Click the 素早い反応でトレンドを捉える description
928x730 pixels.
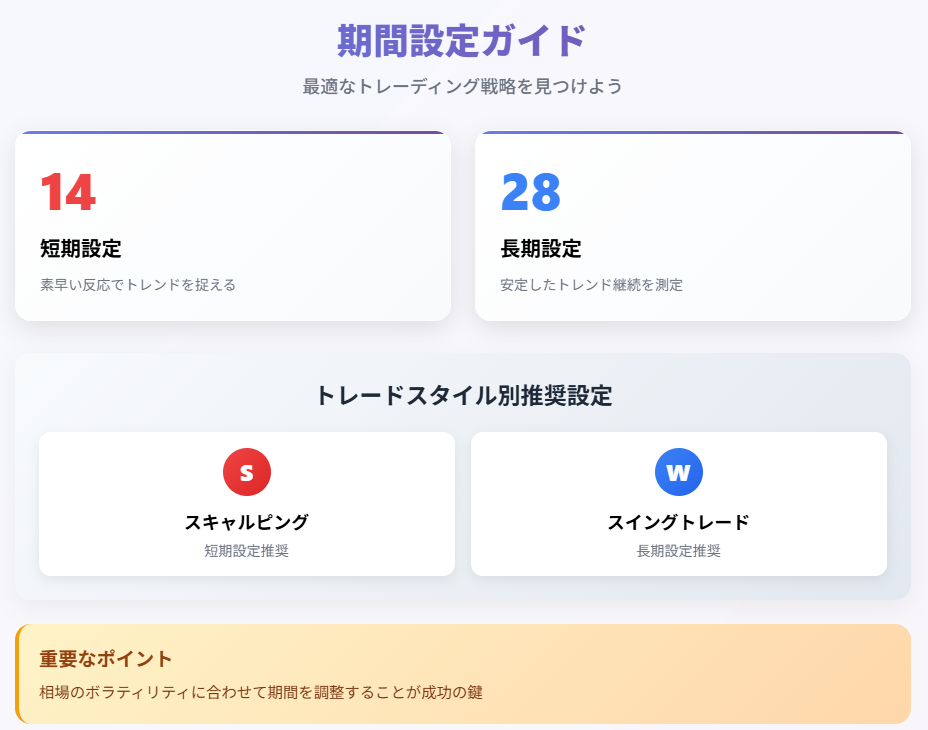138,285
